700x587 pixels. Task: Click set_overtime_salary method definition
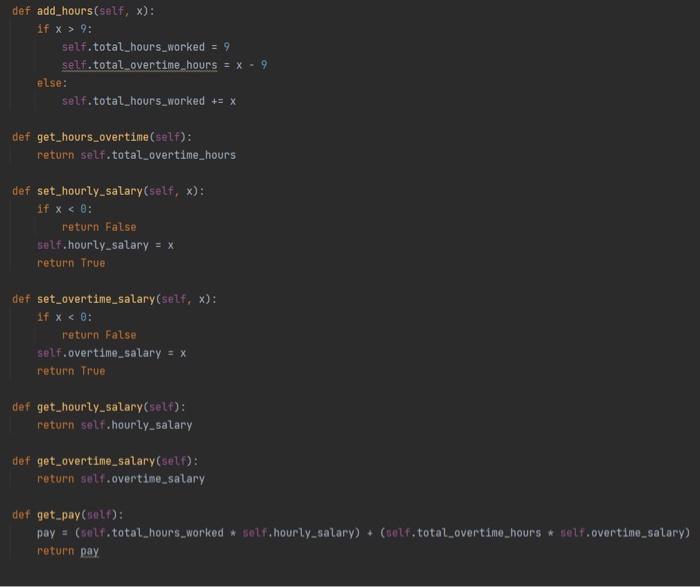click(114, 299)
